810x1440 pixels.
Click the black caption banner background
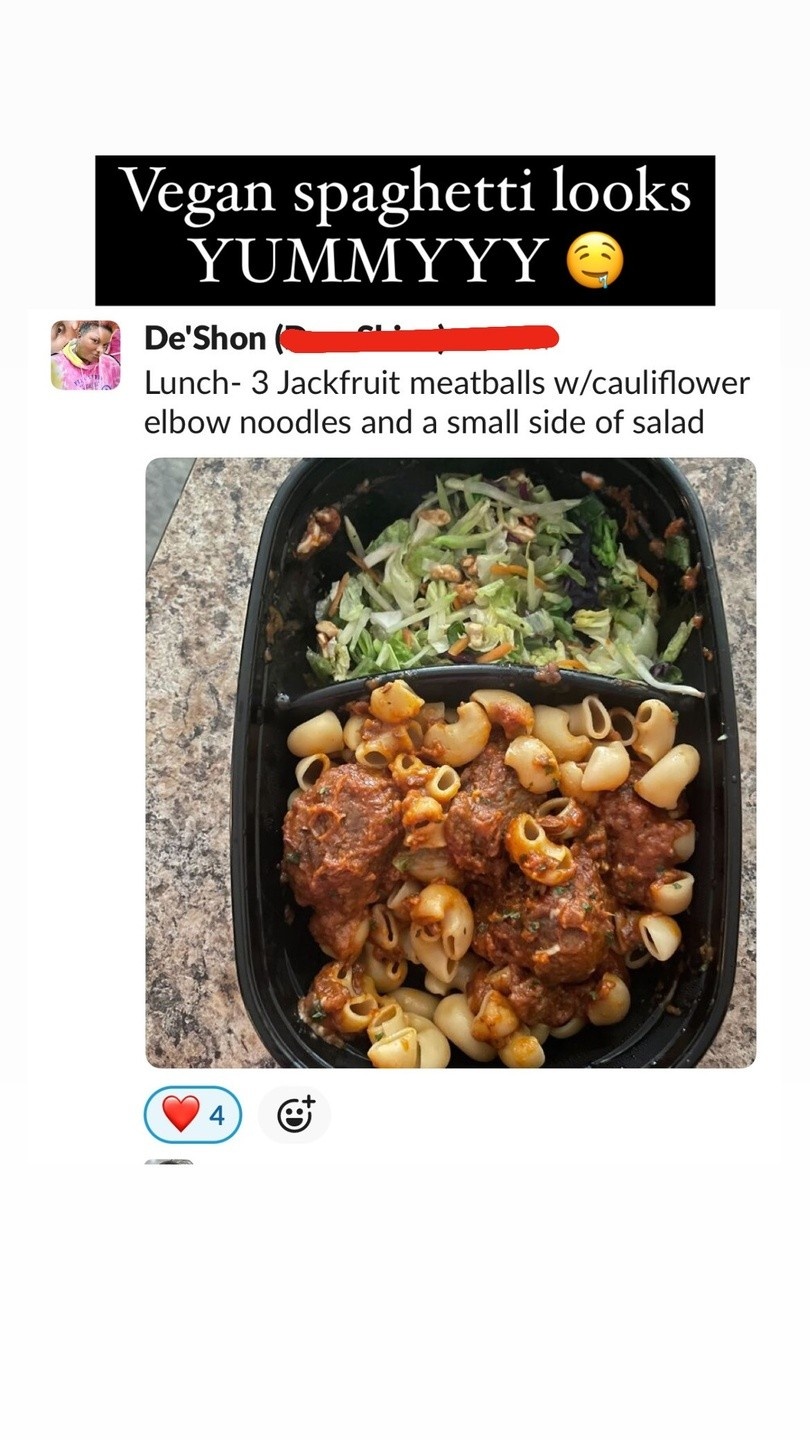[x=405, y=230]
